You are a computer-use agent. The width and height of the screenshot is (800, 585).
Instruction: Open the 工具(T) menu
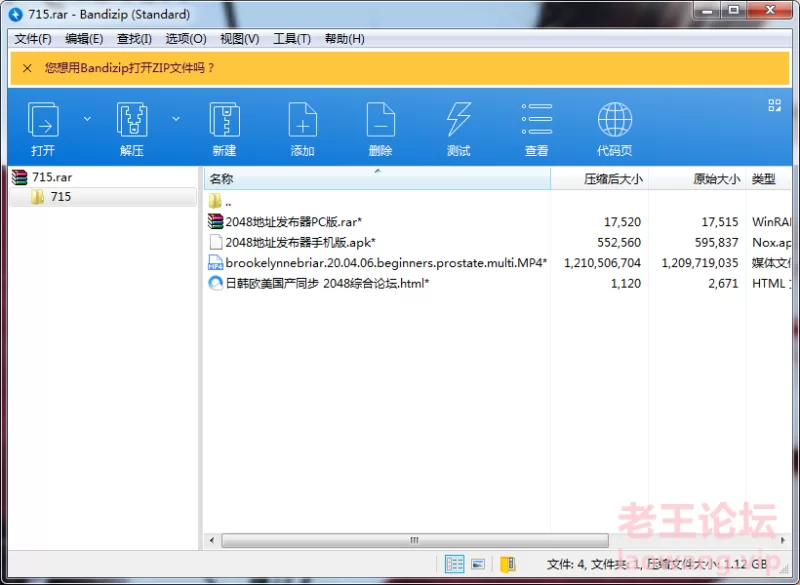tap(292, 39)
